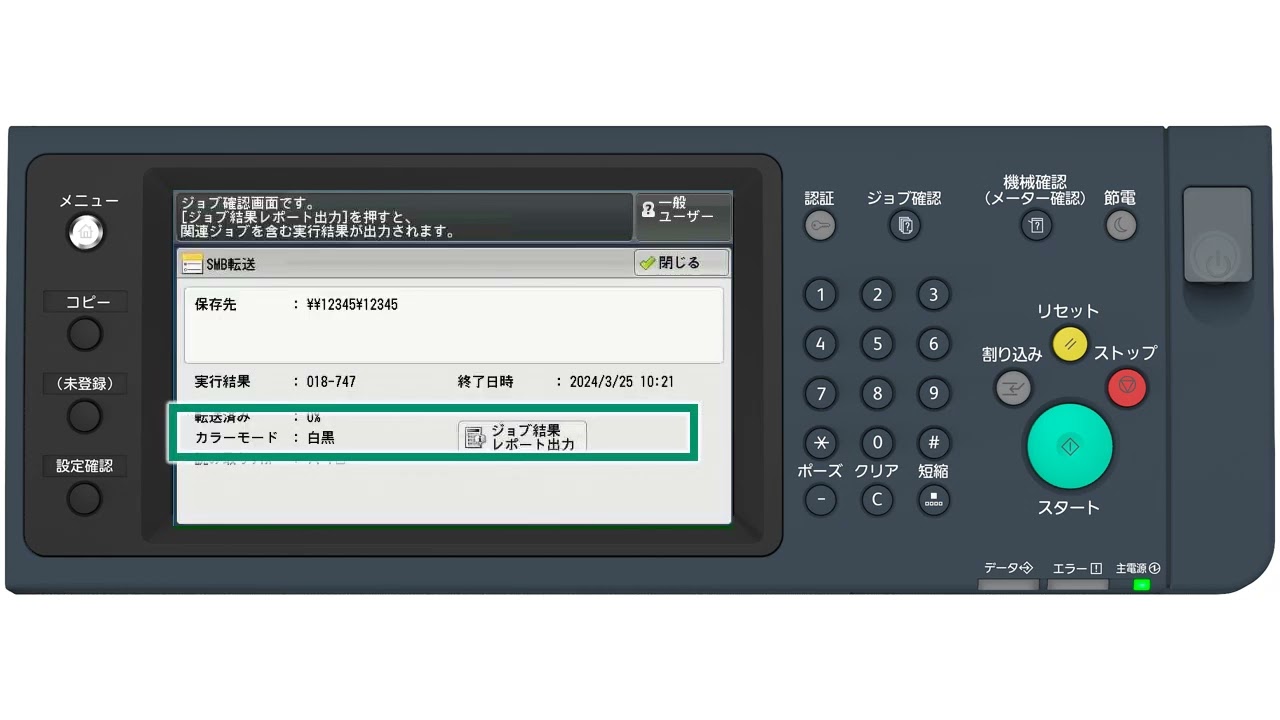Select the データ indicator lamp

(x=1008, y=584)
